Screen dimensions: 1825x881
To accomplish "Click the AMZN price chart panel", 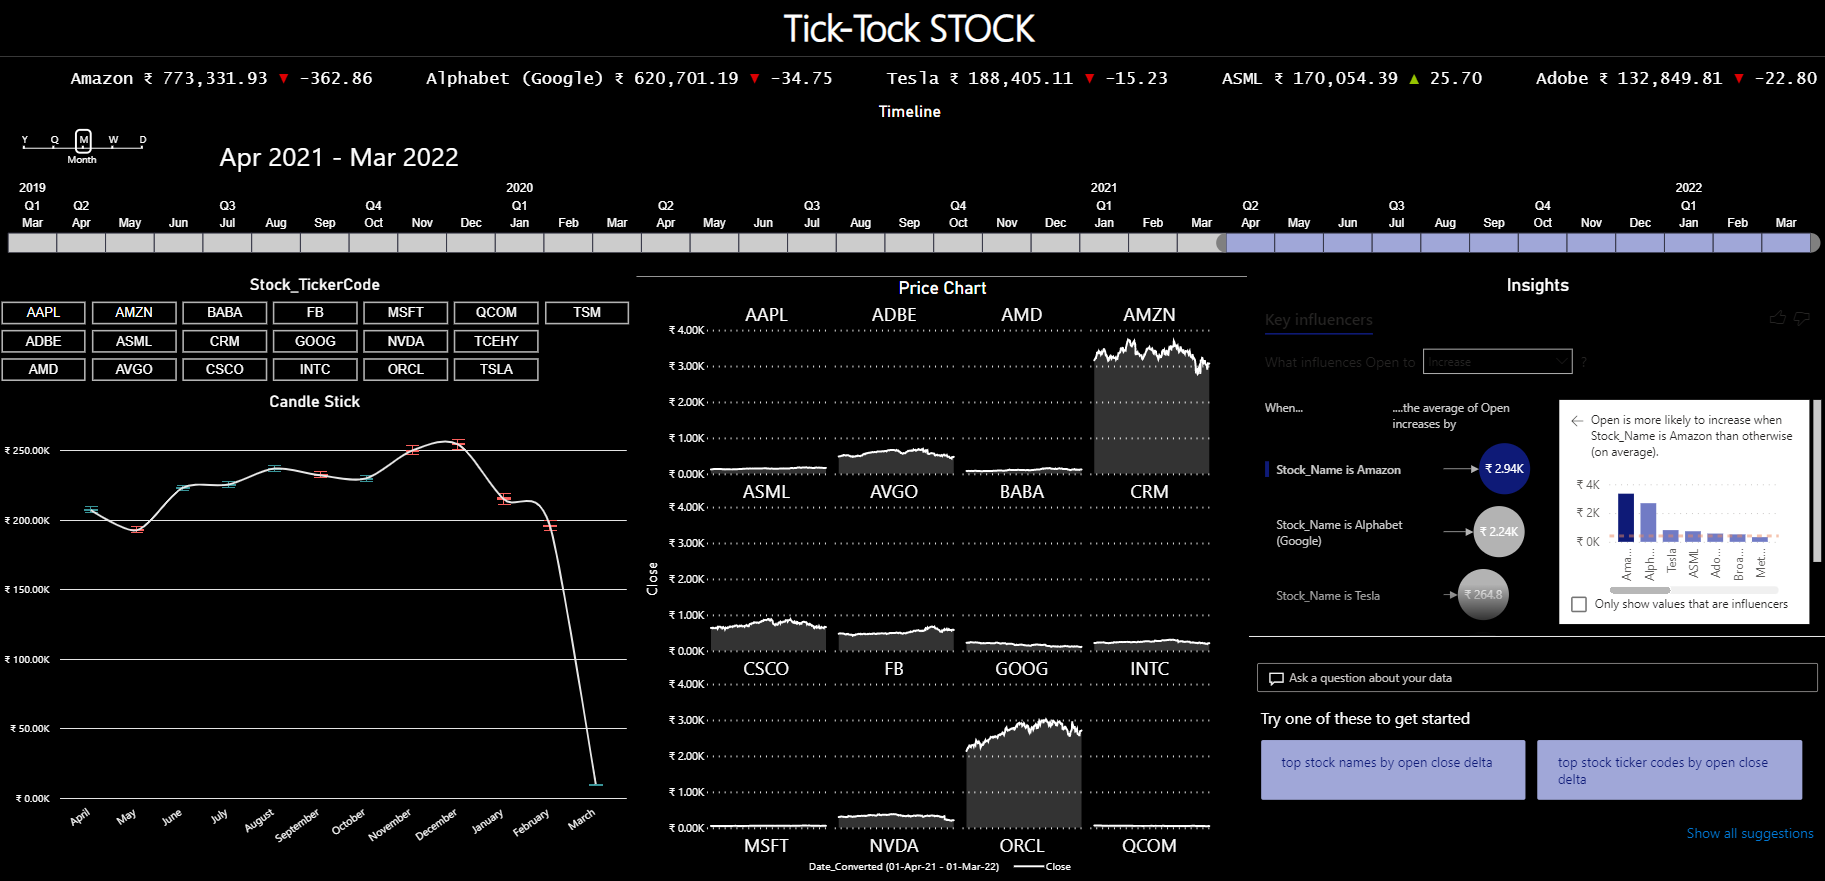I will (x=1150, y=402).
